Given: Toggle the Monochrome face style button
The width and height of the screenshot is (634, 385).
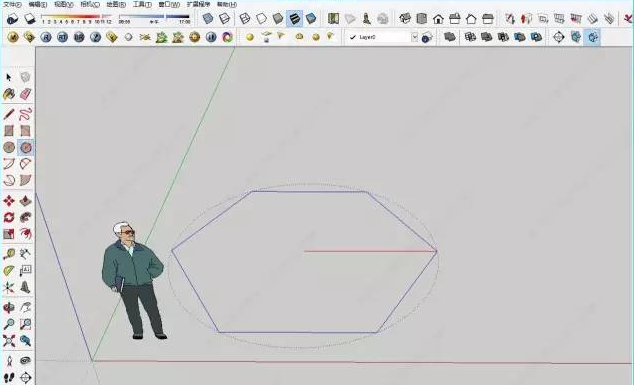Looking at the screenshot, I should click(x=311, y=19).
